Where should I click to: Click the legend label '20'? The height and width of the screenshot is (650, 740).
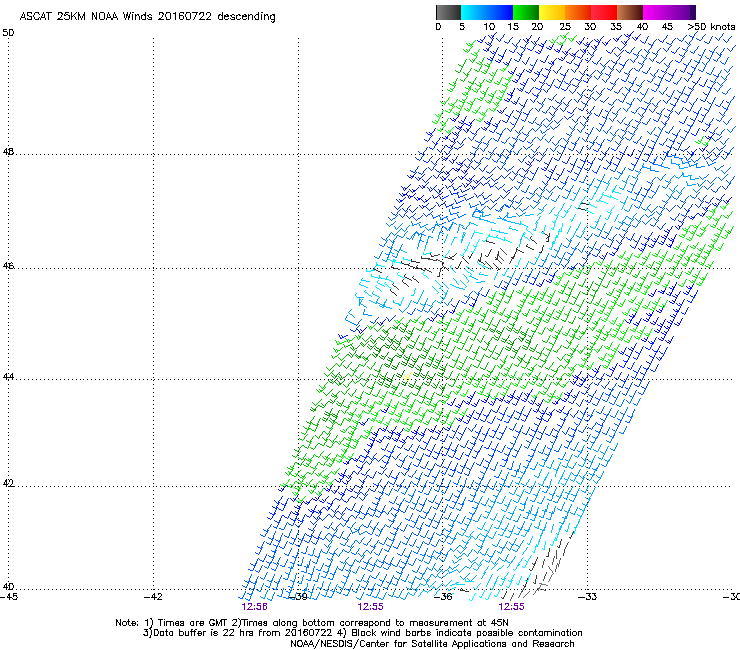tap(537, 27)
